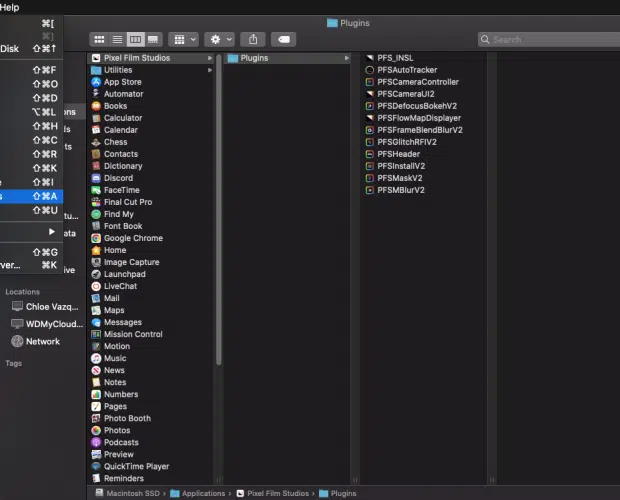Screen dimensions: 620x500
Task: Open the group-by arrangement dropdown
Action: pyautogui.click(x=183, y=40)
